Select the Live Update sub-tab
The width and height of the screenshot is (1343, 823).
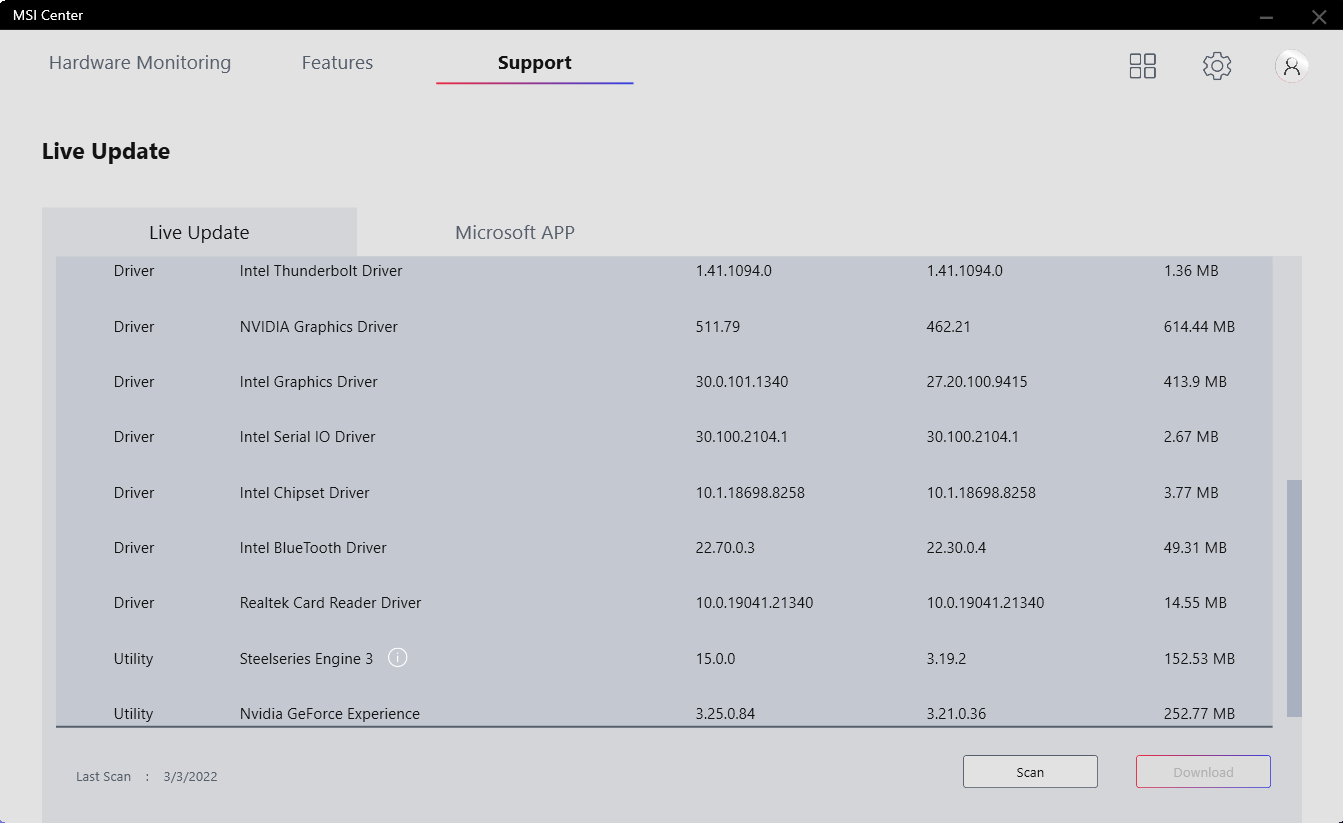[x=199, y=233]
